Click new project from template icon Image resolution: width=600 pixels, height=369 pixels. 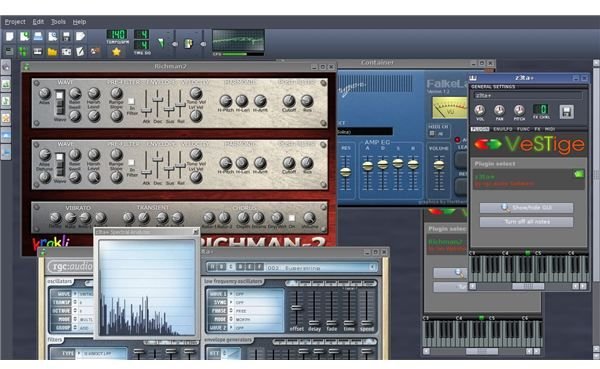[x=24, y=36]
